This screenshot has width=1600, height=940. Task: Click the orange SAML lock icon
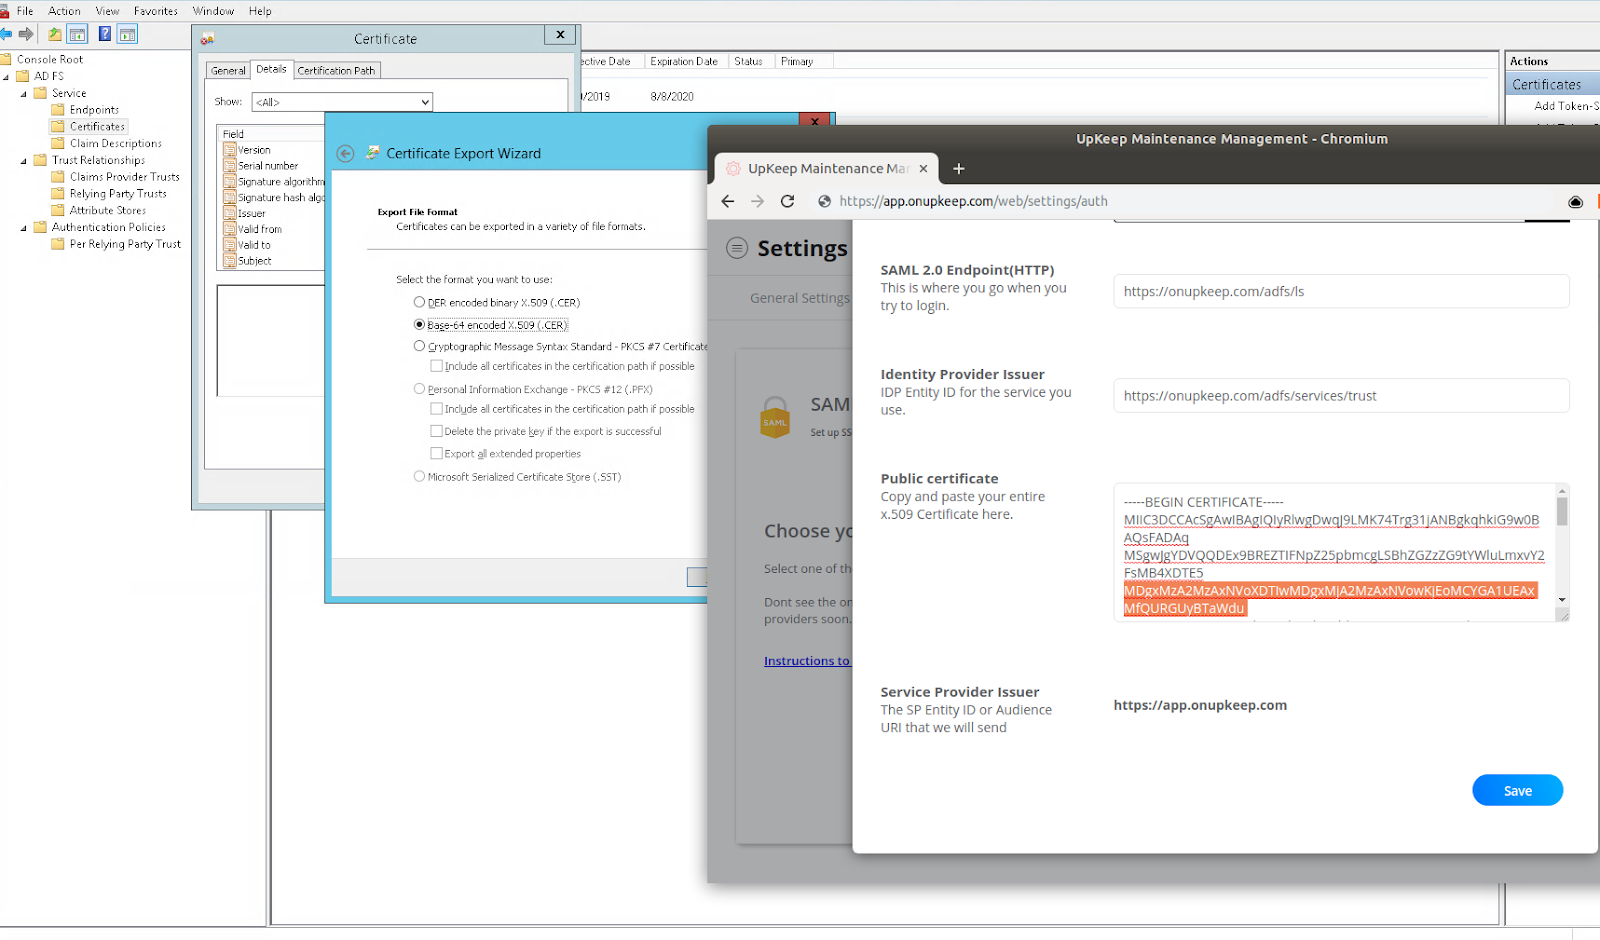(x=775, y=417)
